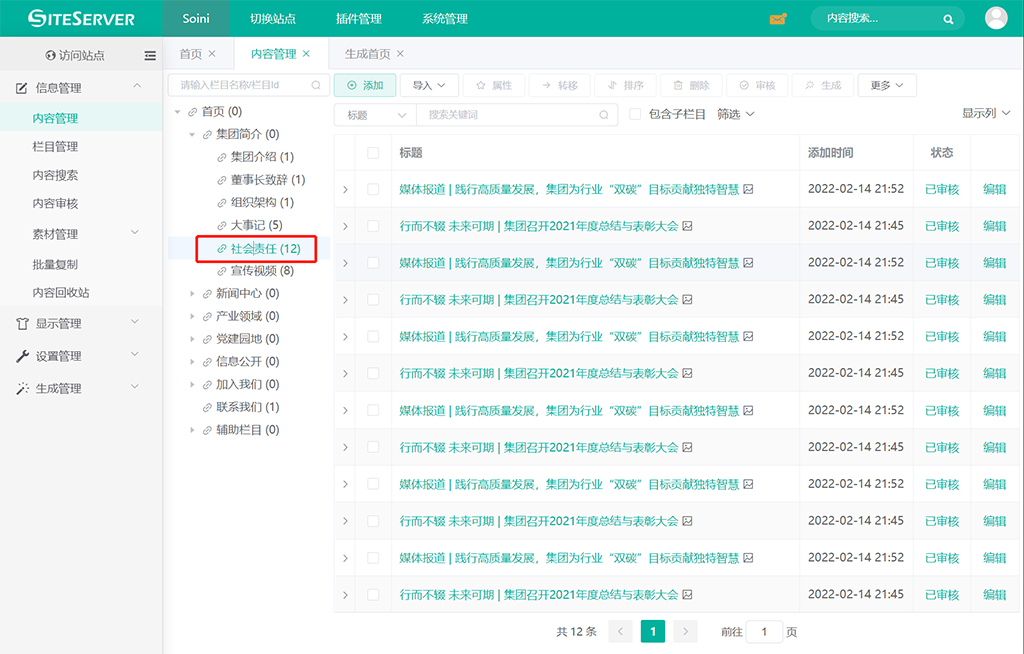
Task: Click the search magnifier in top bar
Action: 948,19
